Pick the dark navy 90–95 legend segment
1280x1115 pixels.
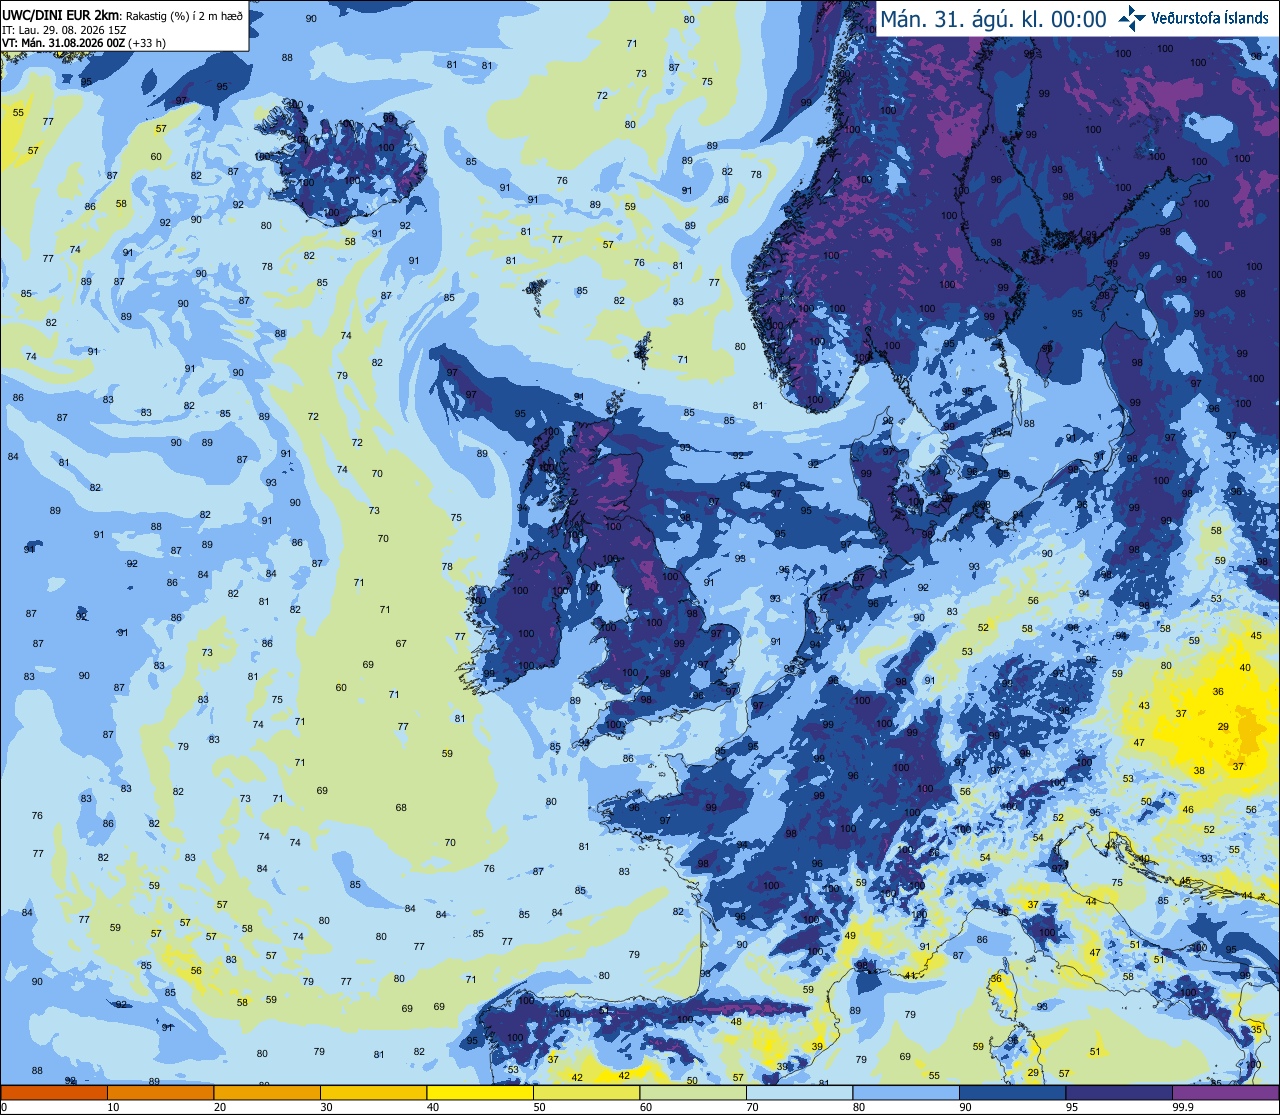[x=1012, y=1092]
